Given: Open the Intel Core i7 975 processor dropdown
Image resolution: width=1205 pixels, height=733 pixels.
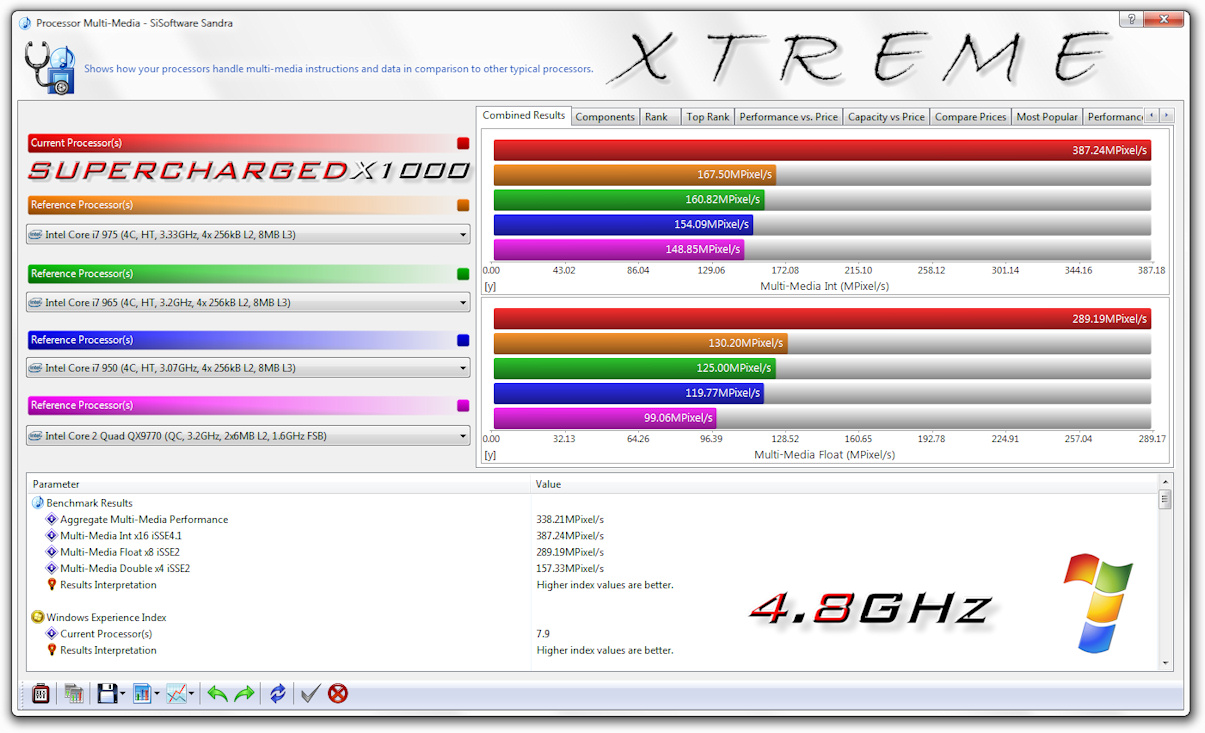Looking at the screenshot, I should (248, 235).
